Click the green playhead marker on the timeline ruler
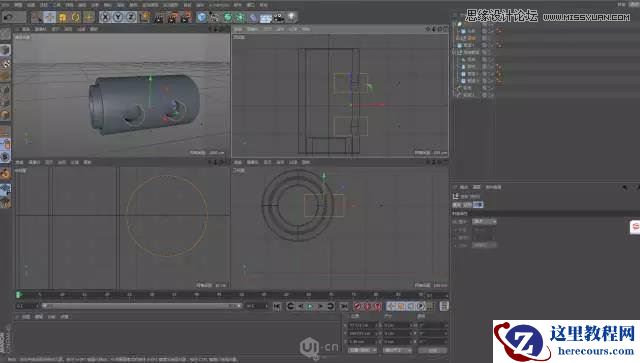Viewport: 640px width, 363px height. [x=18, y=294]
